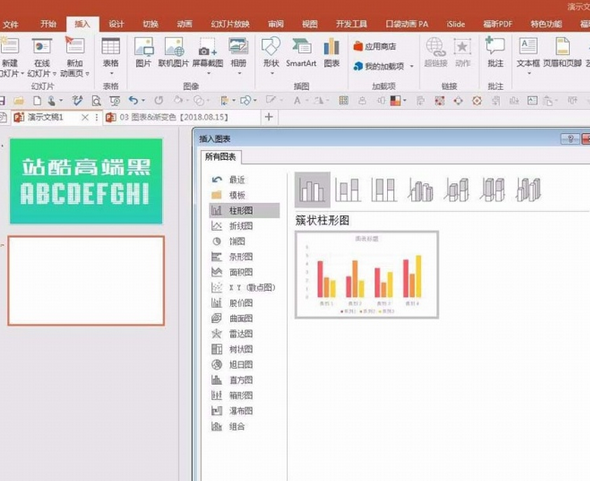Click the SmartArt icon in ribbon
This screenshot has width=590, height=481.
point(301,53)
